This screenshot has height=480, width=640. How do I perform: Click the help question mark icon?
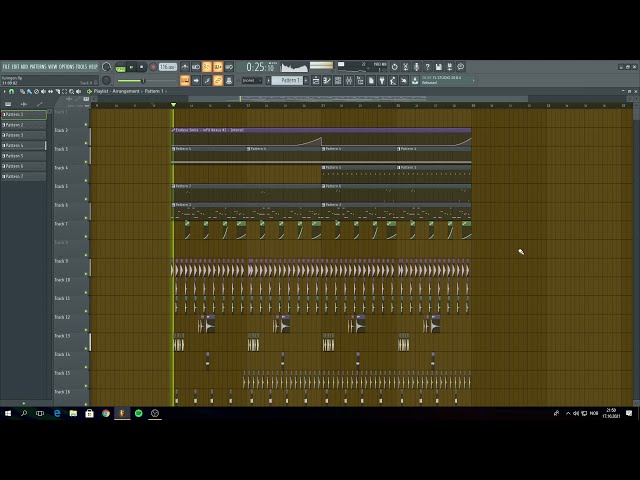(x=428, y=67)
